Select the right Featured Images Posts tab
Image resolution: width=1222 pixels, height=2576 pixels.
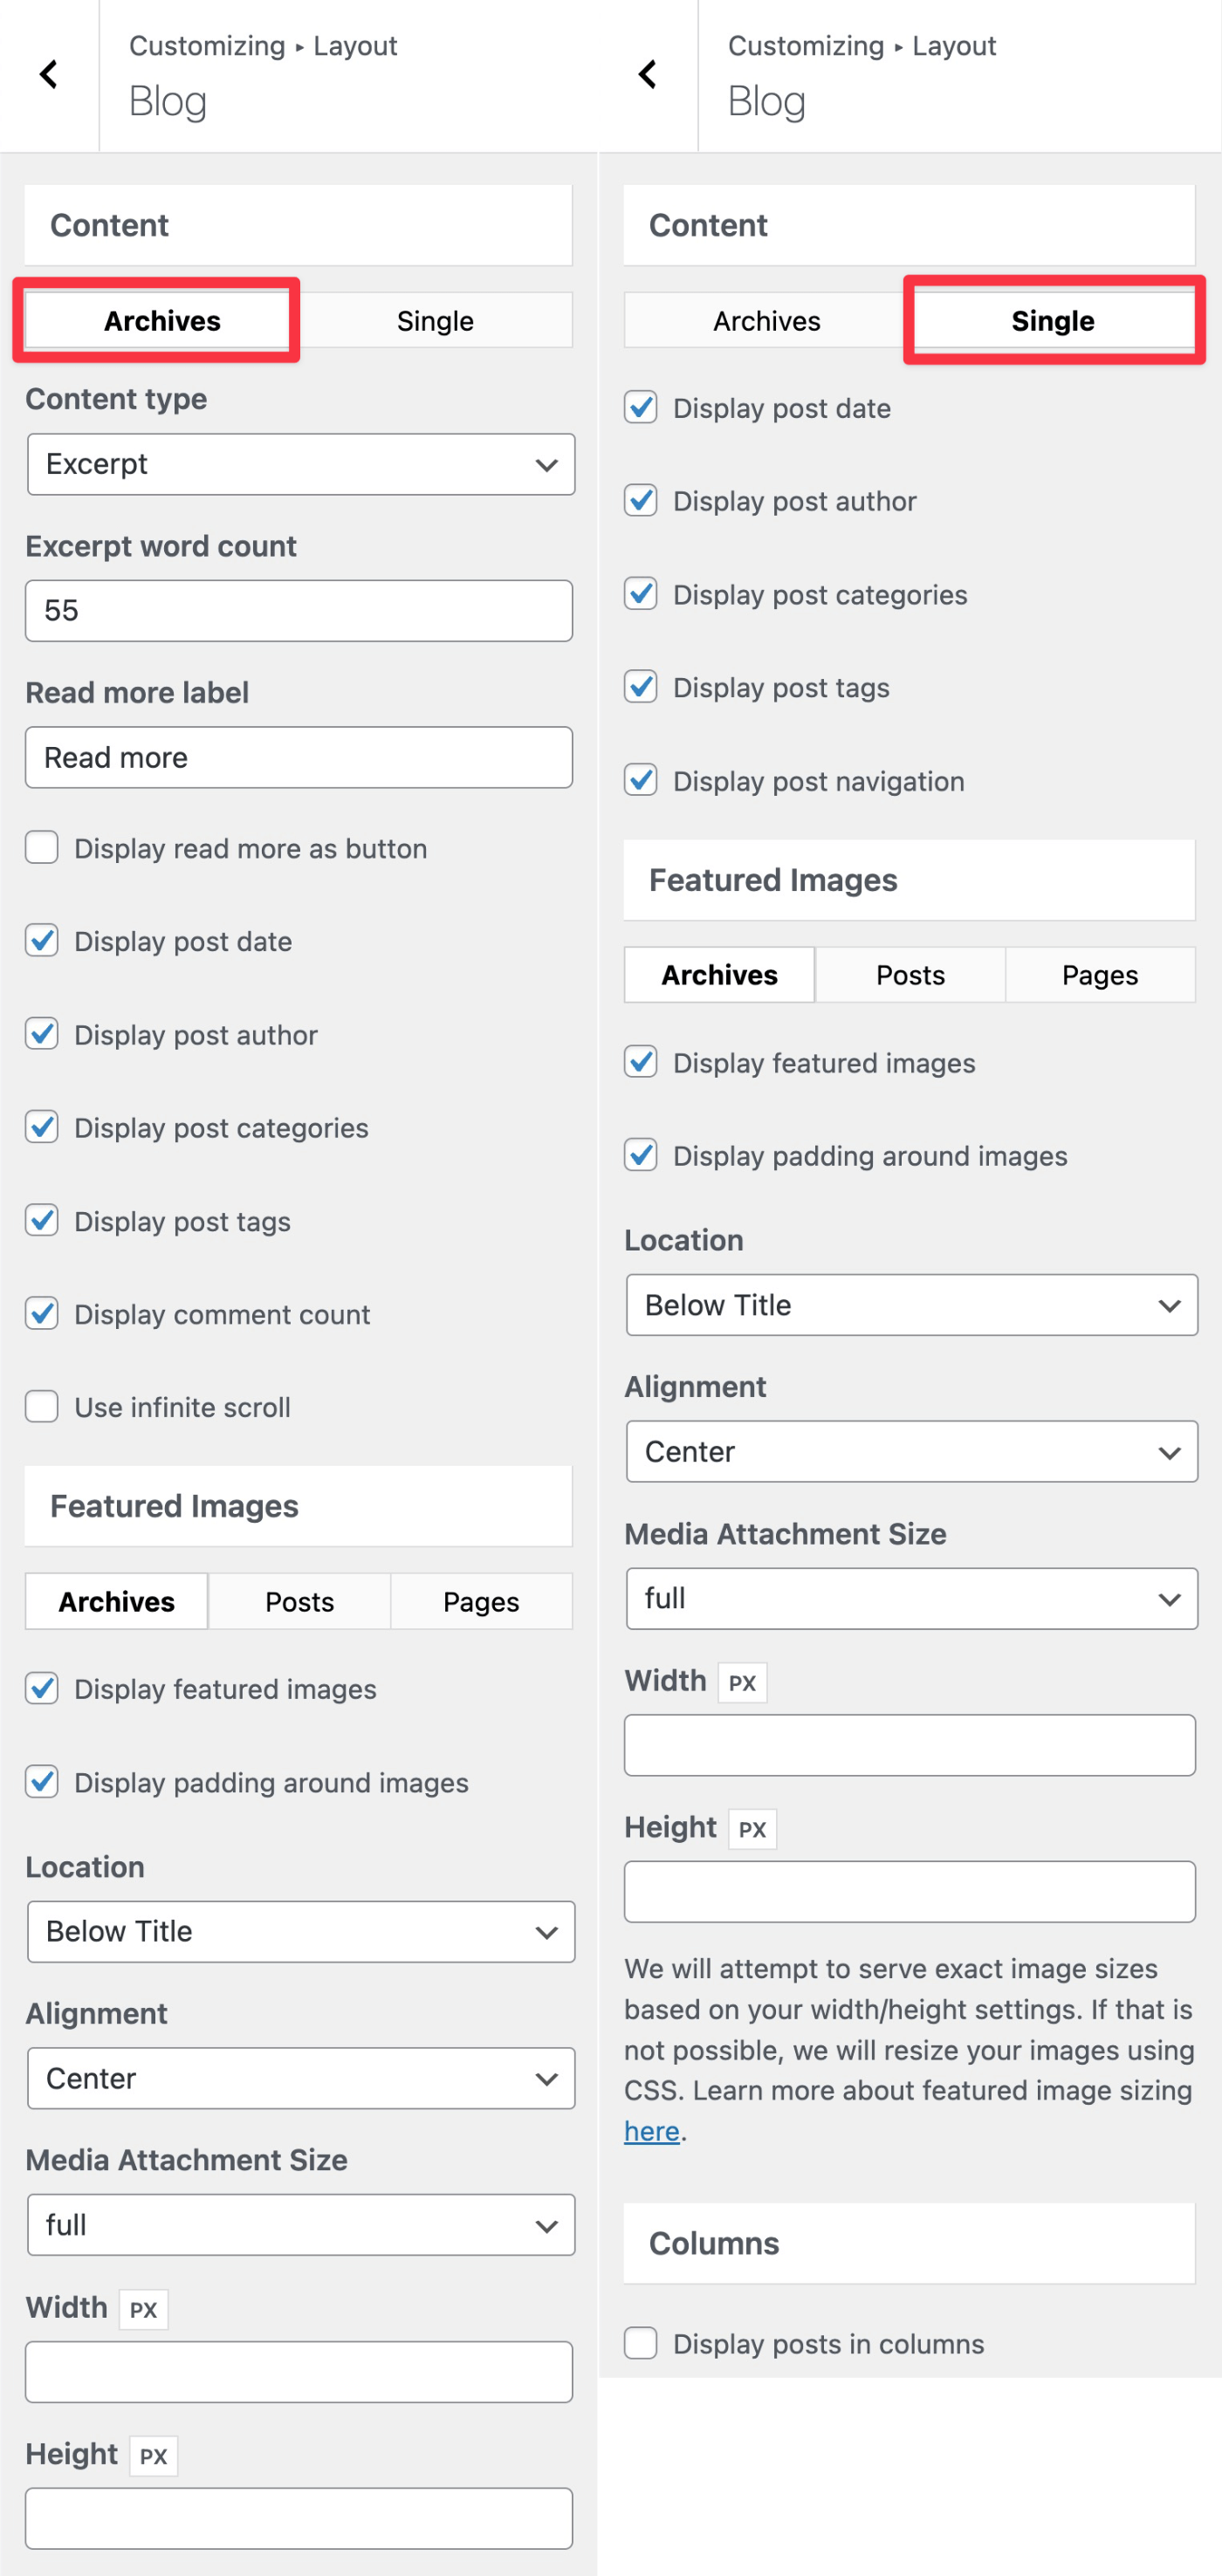(x=910, y=975)
